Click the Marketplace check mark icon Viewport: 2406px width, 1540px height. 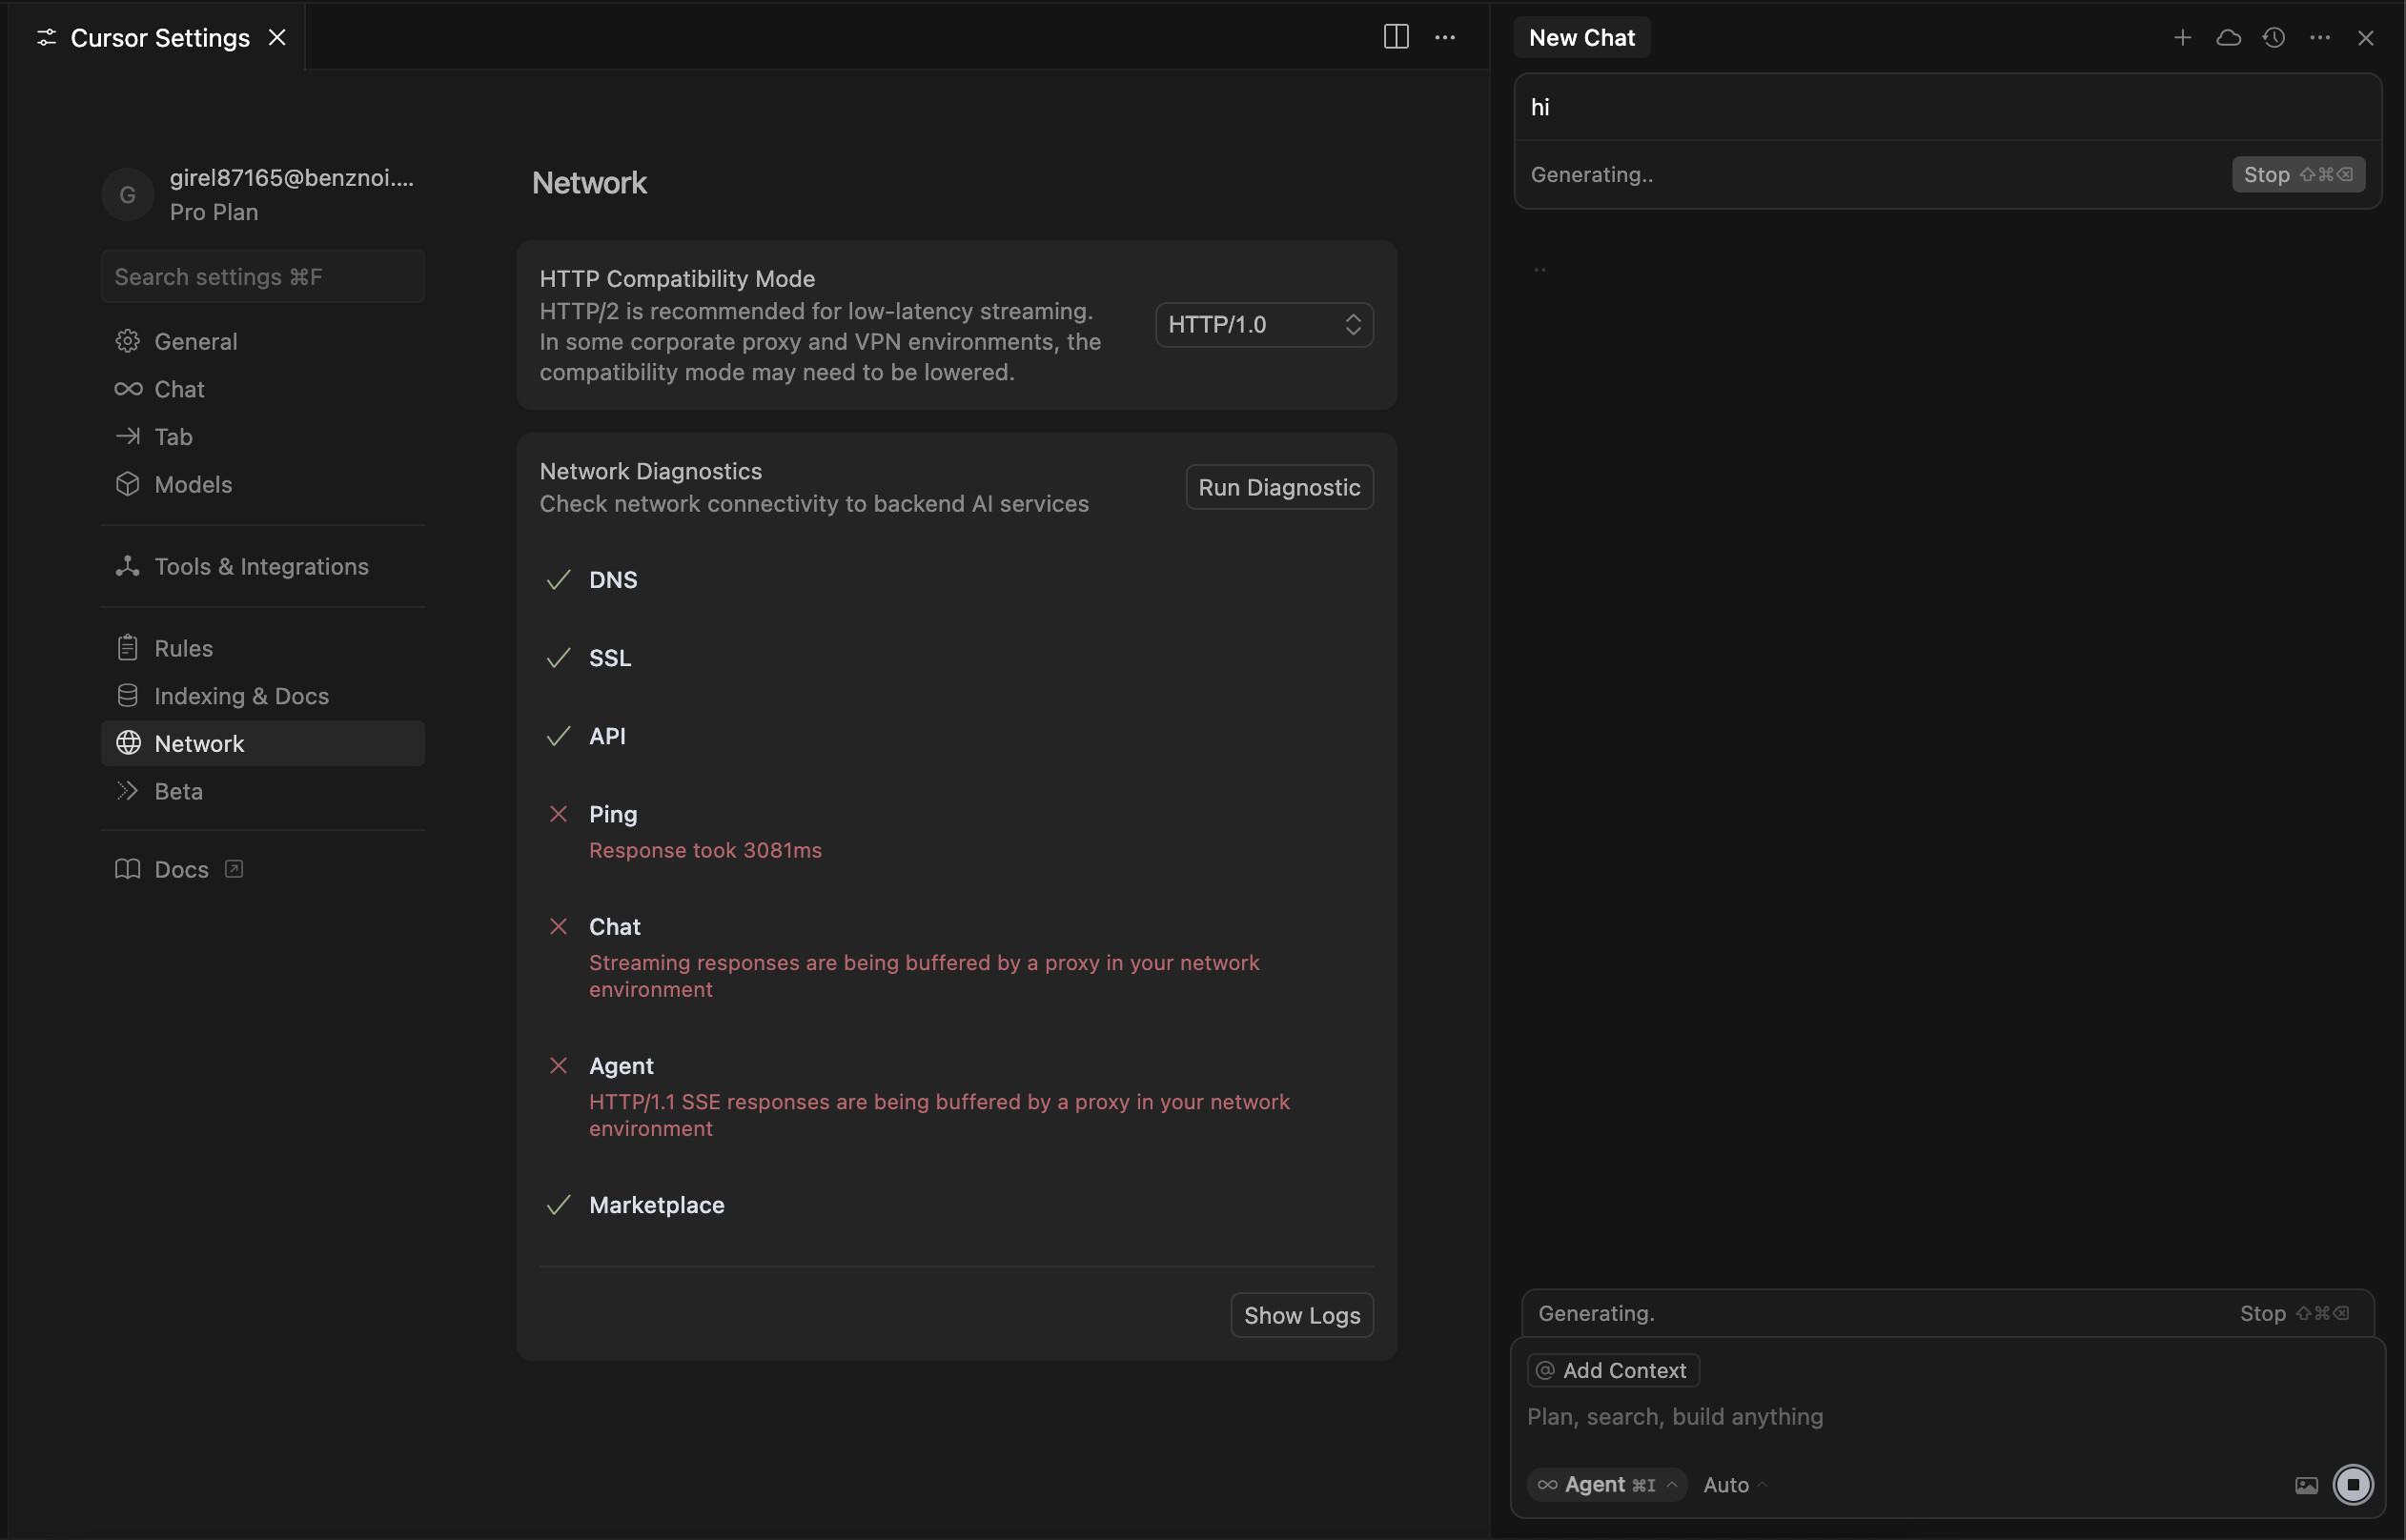(x=559, y=1205)
